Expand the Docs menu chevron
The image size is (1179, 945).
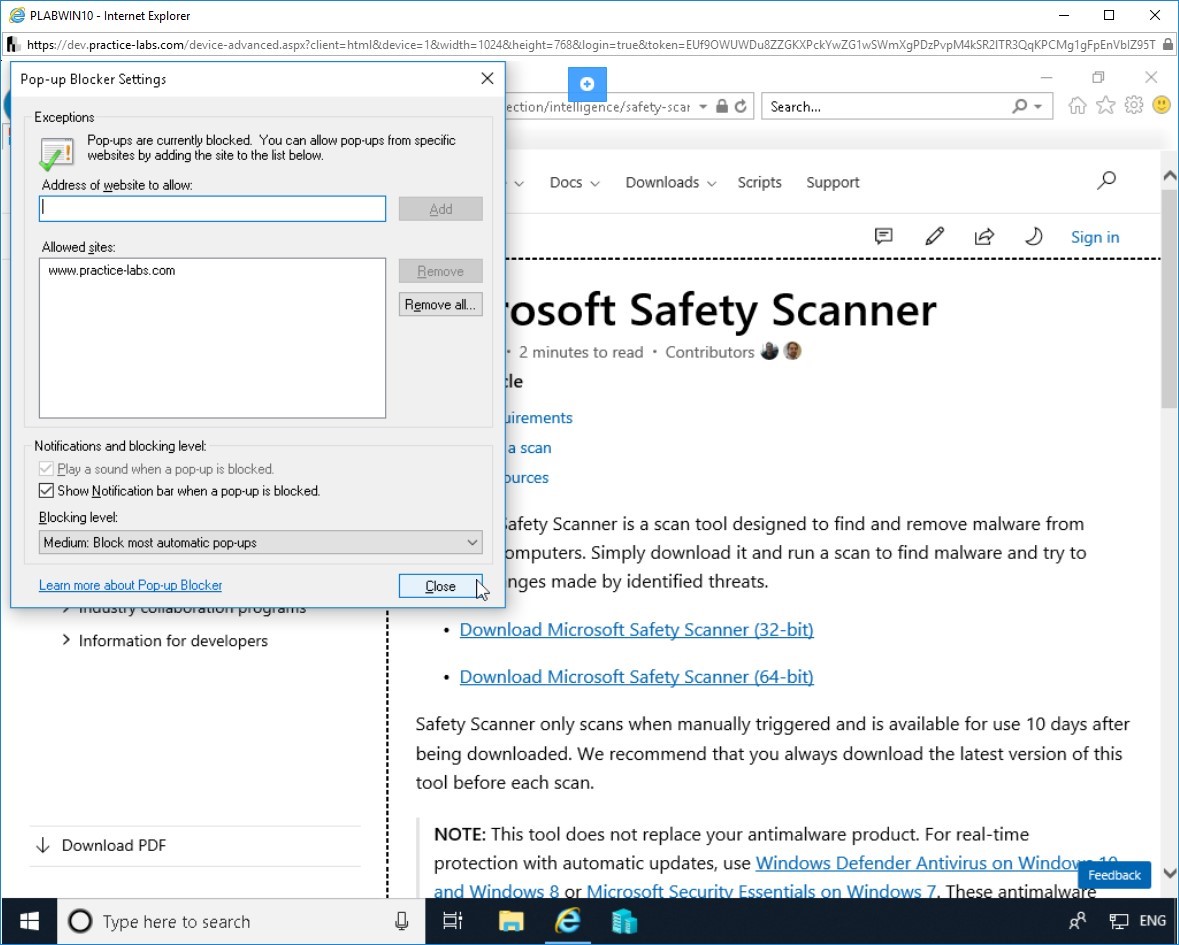tap(595, 183)
